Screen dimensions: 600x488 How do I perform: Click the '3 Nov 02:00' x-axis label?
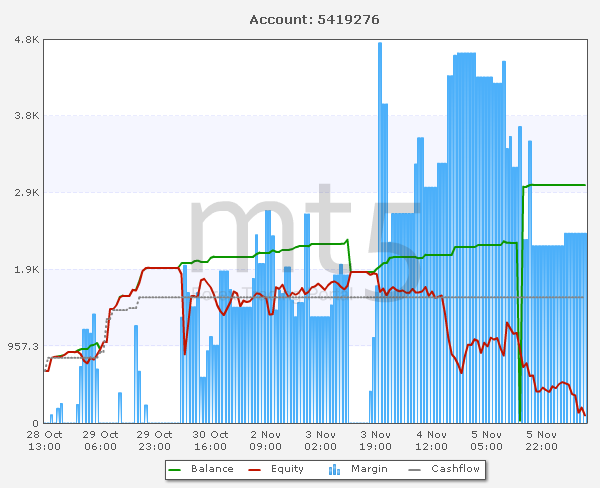pos(321,441)
